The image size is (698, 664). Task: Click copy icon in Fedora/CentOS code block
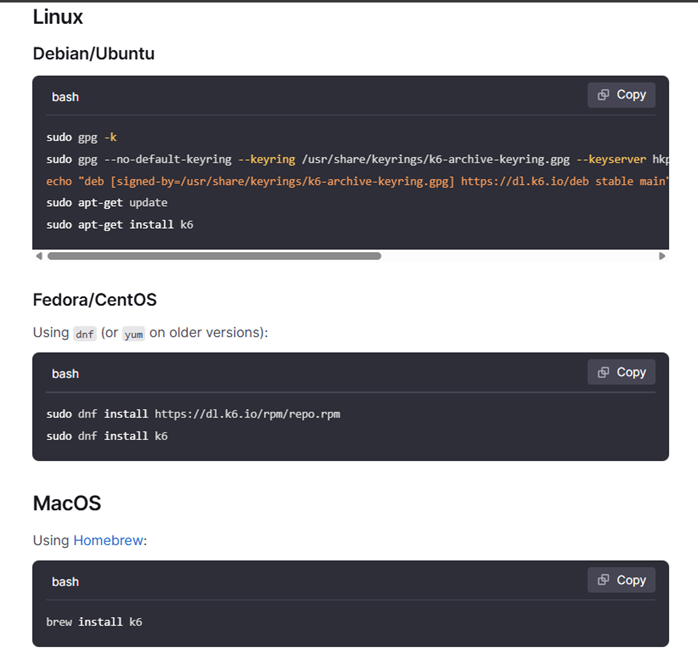(x=603, y=372)
